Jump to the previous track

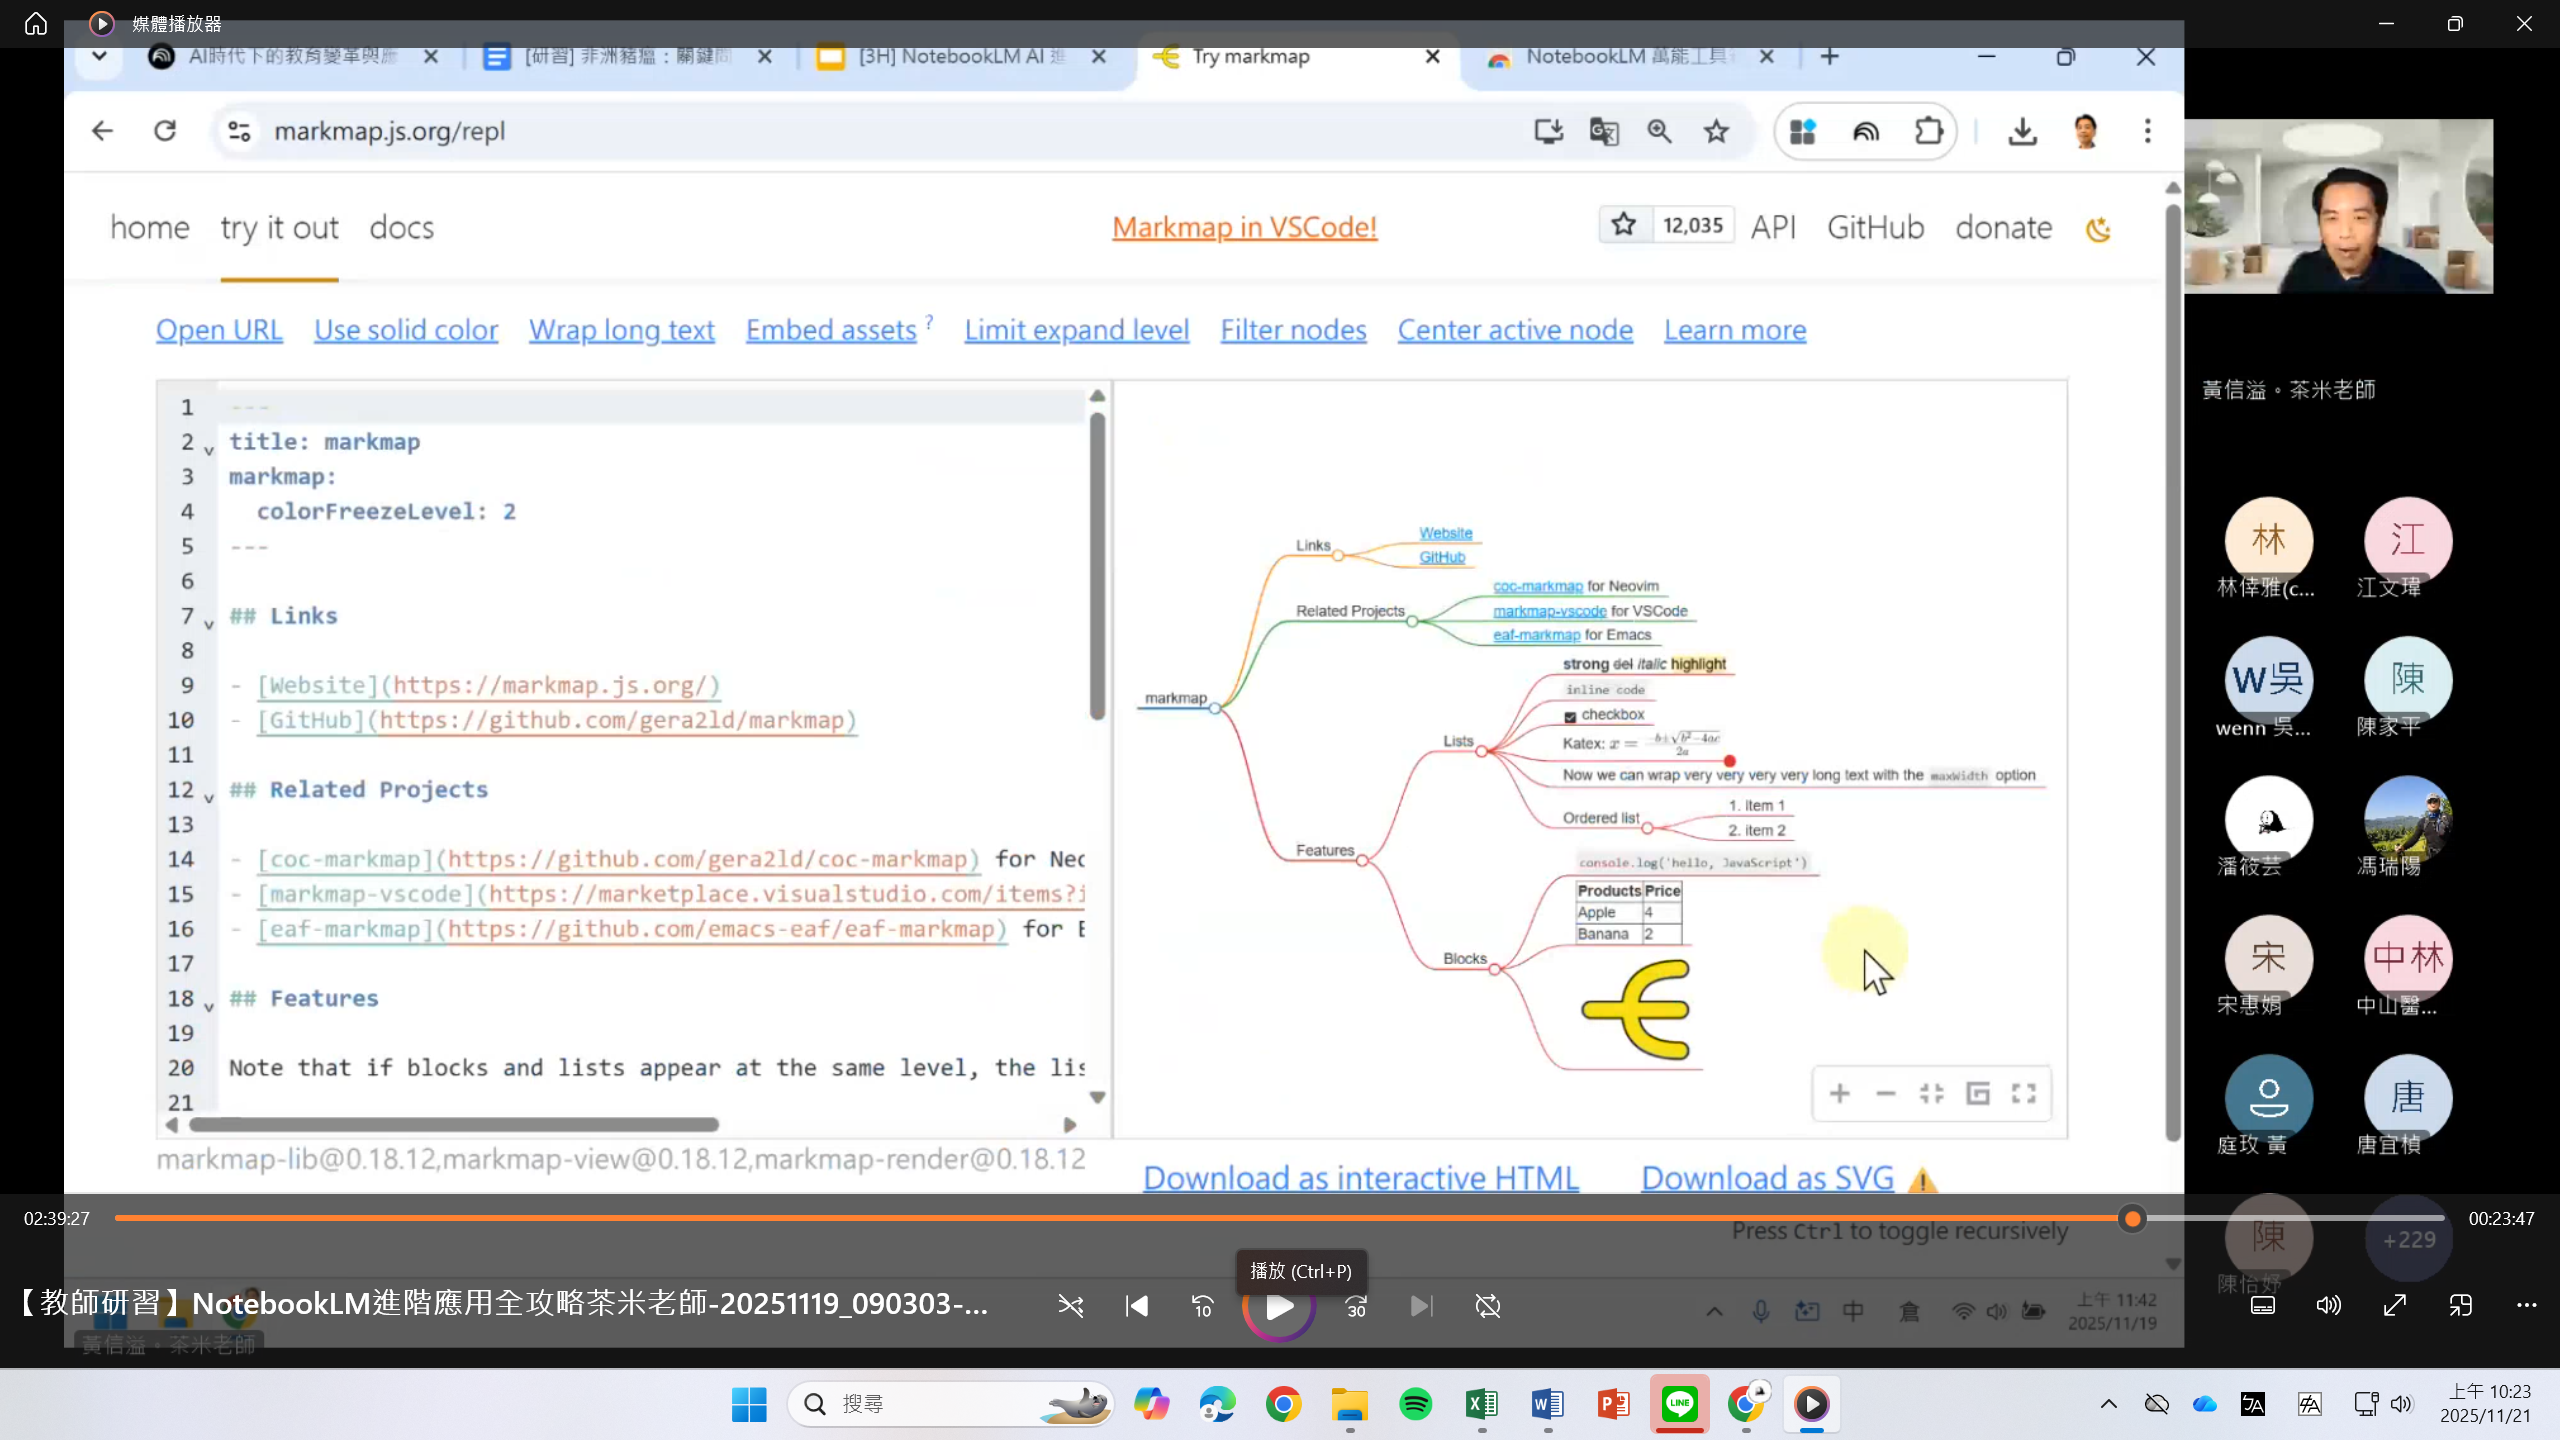pos(1137,1306)
